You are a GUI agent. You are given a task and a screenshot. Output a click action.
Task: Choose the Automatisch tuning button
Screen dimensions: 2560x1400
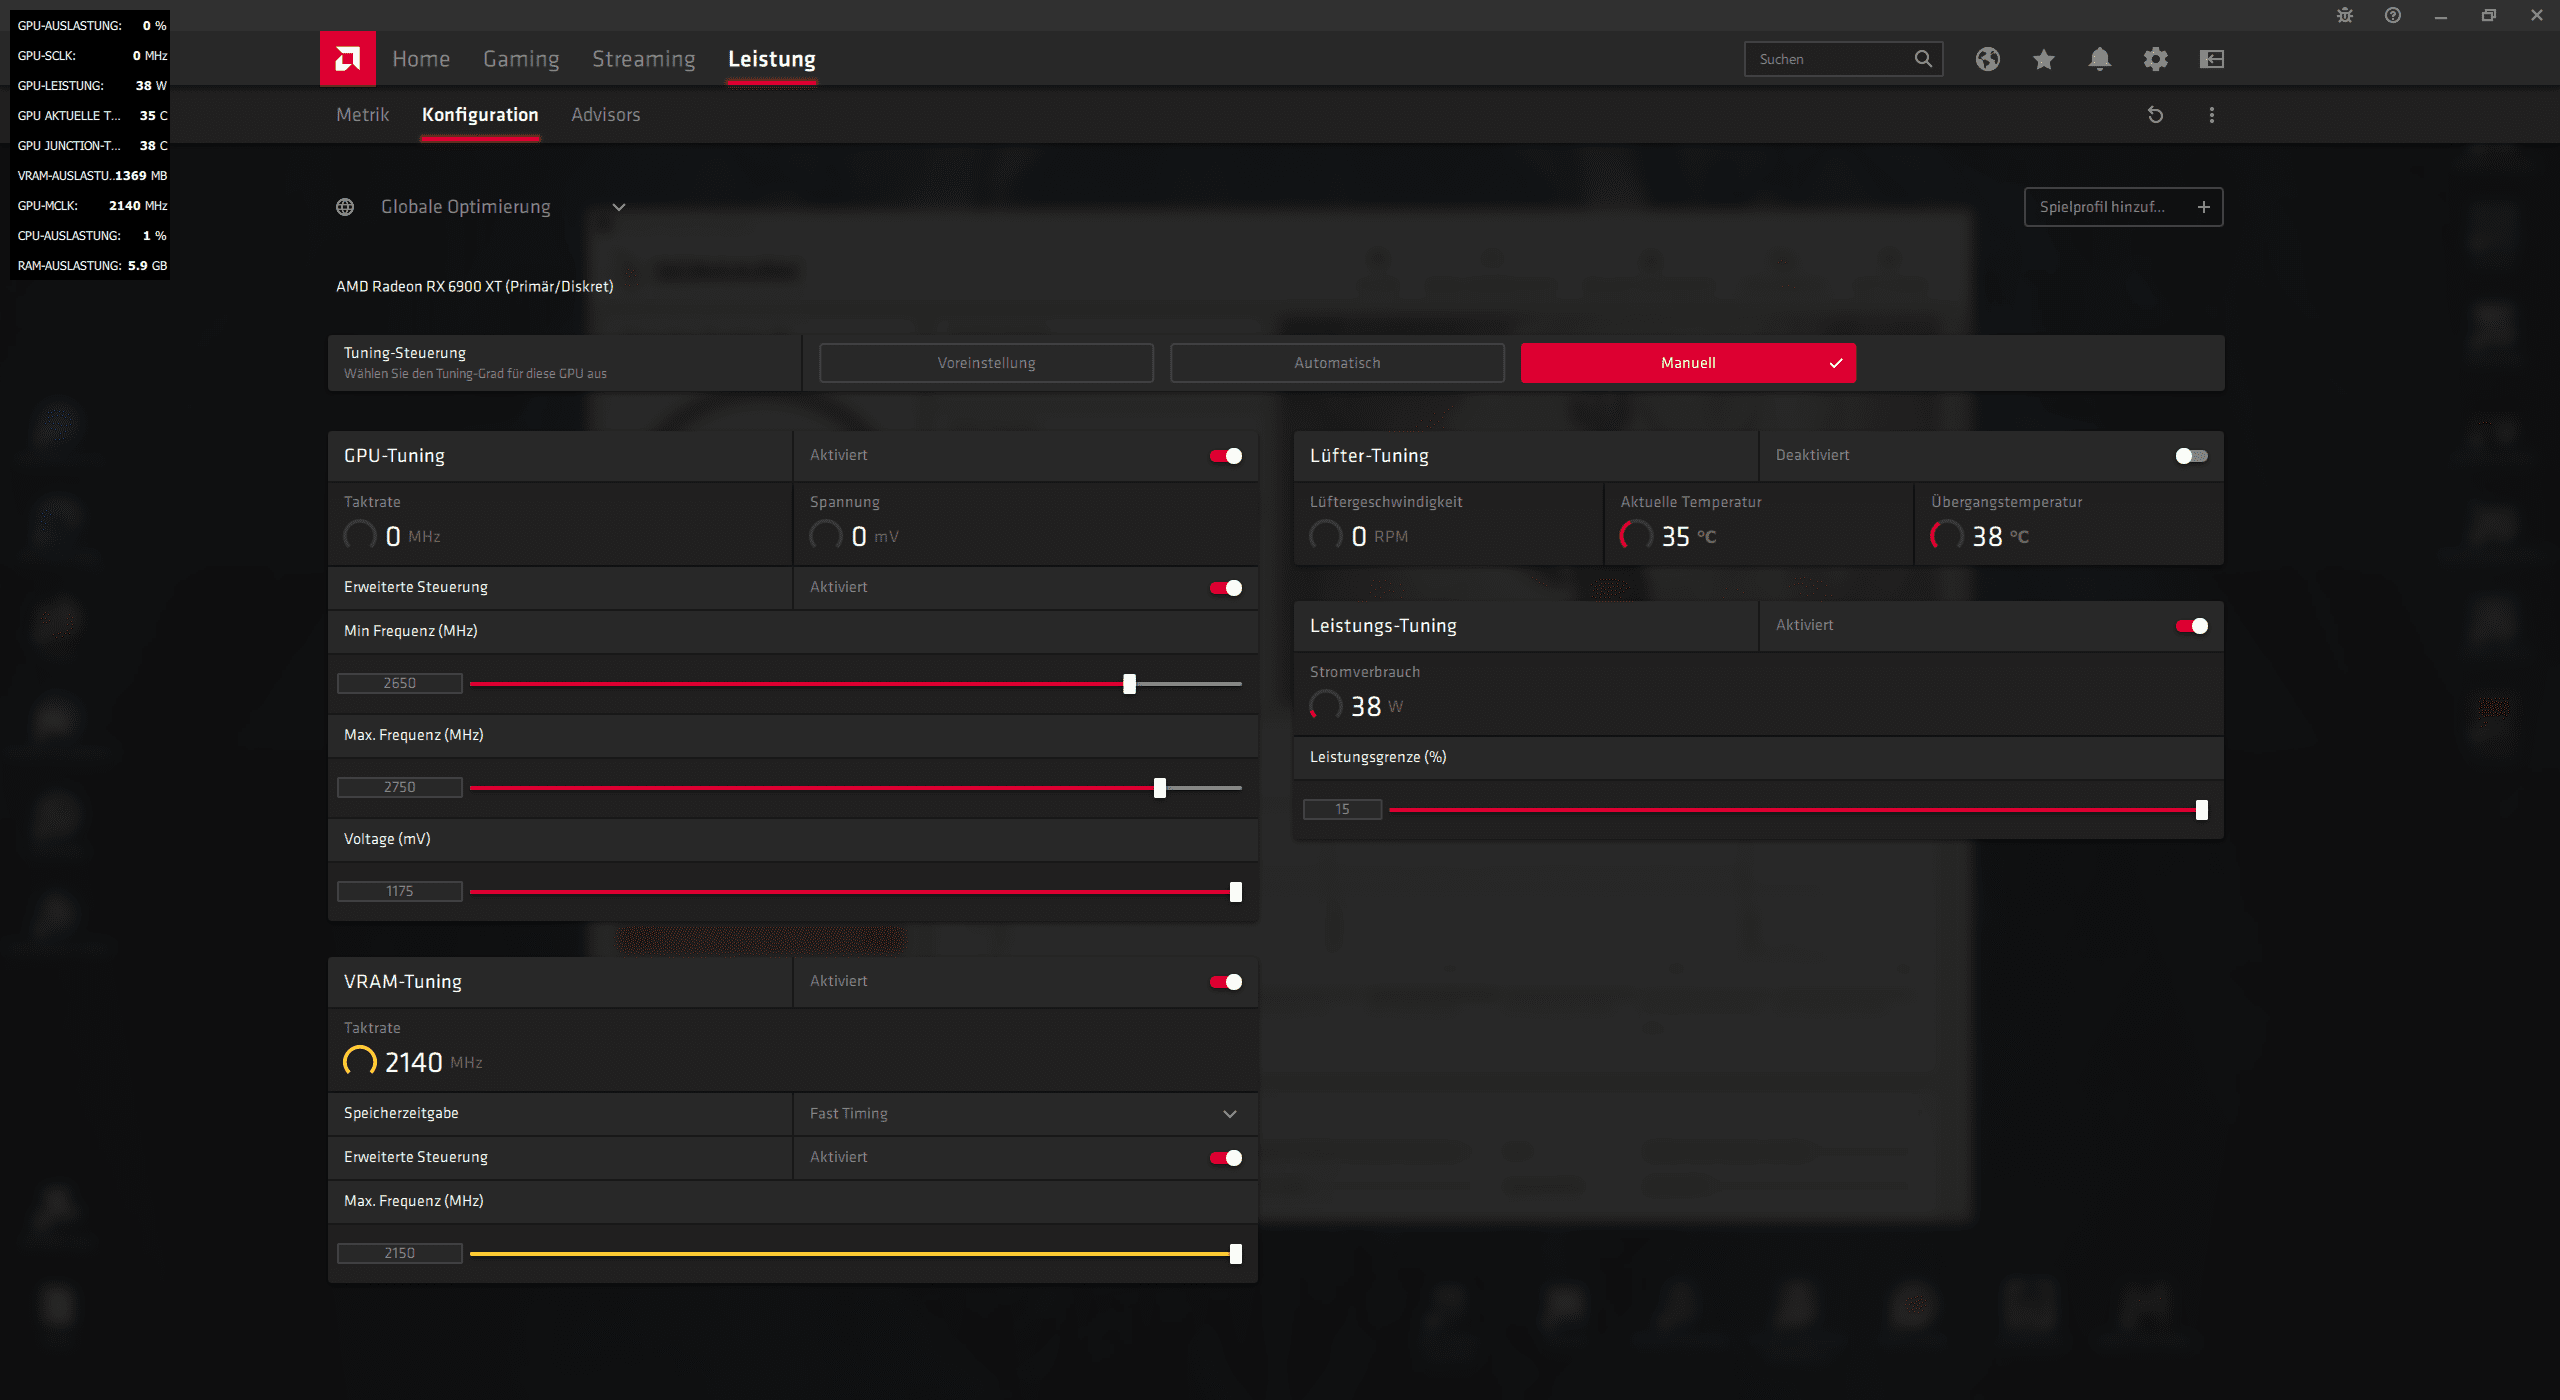point(1337,363)
